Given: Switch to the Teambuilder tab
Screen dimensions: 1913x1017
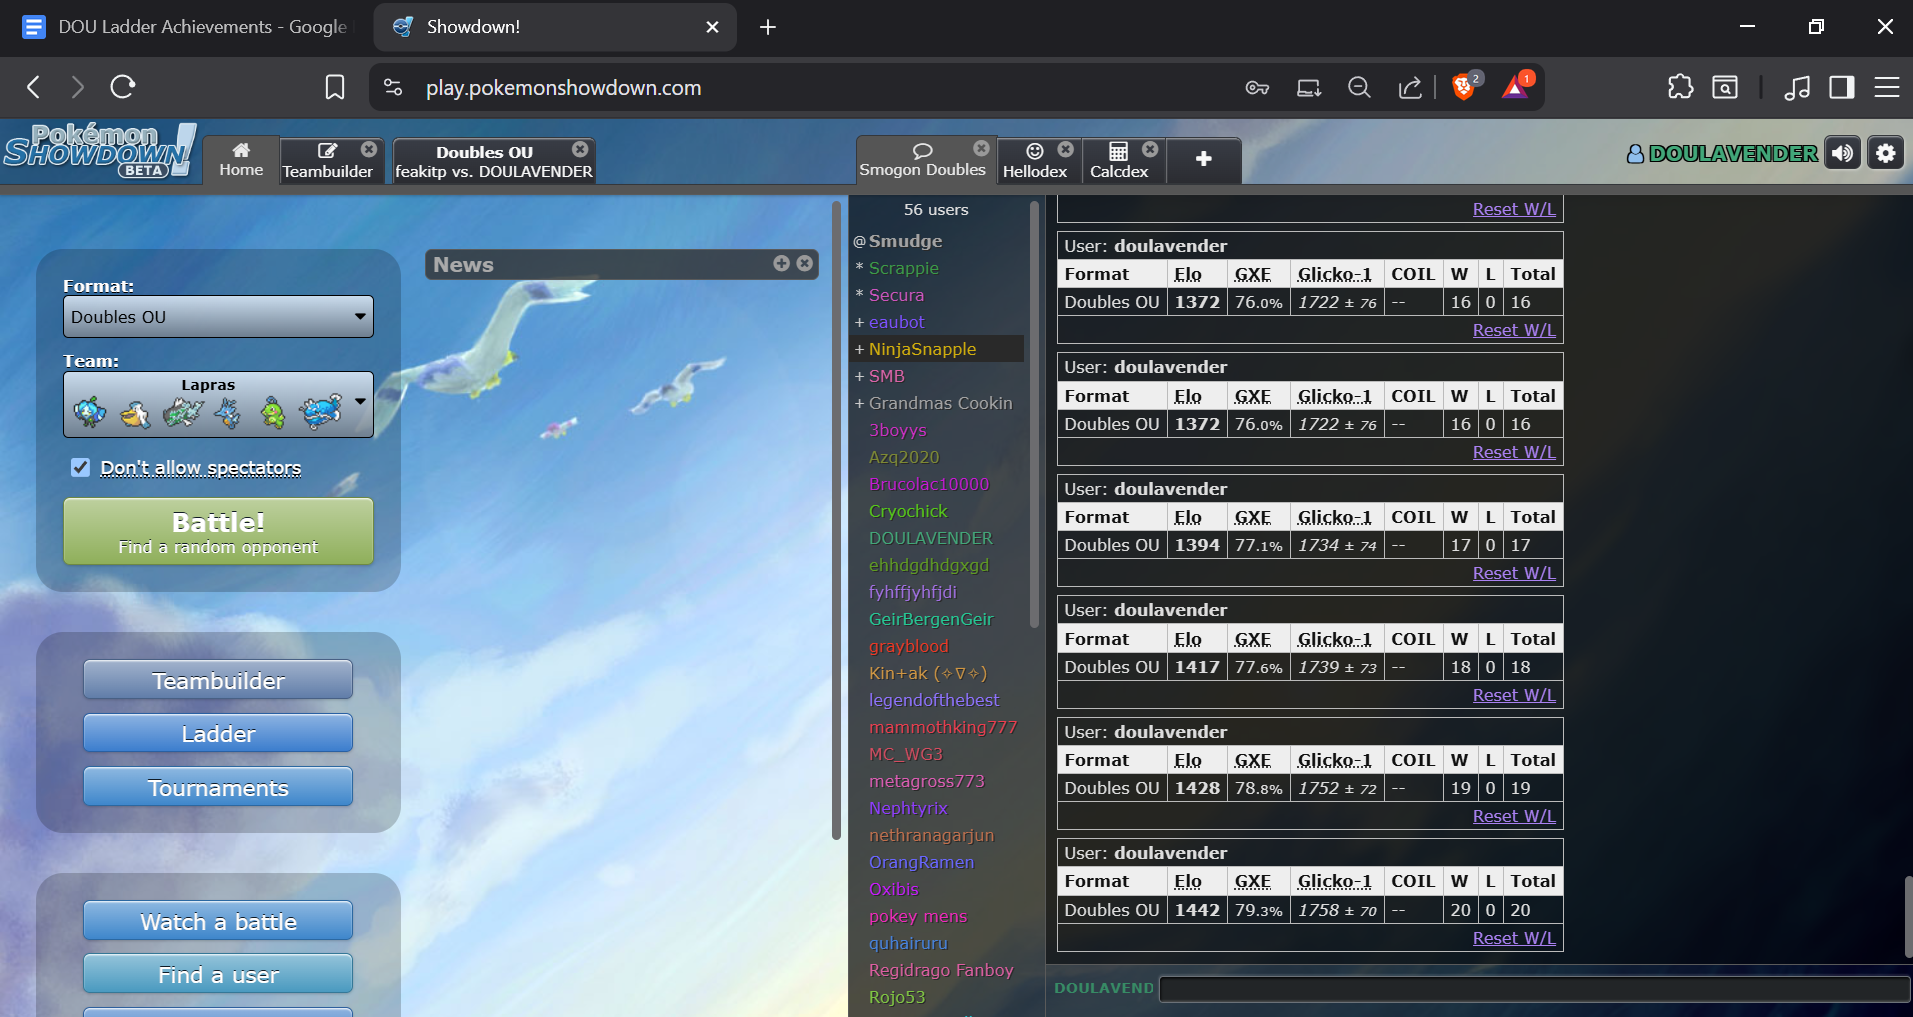Looking at the screenshot, I should click(x=327, y=160).
